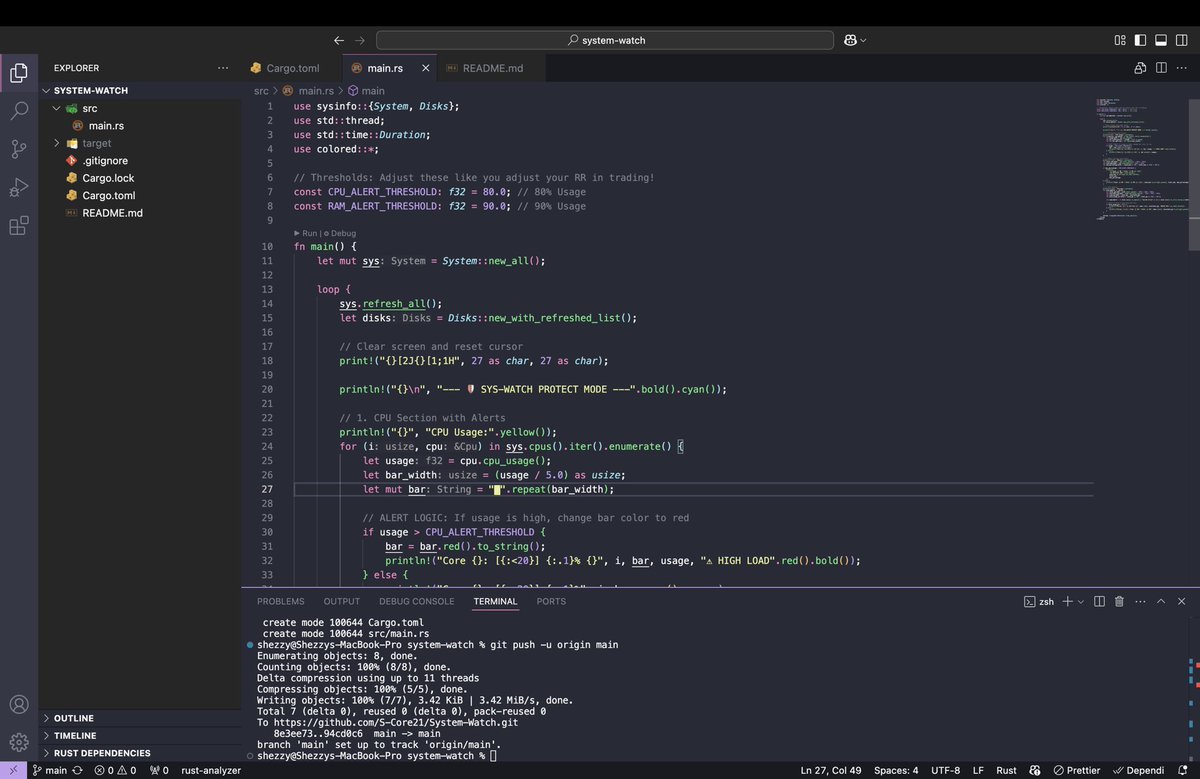Close the main.rs editor tab
Image resolution: width=1200 pixels, height=779 pixels.
[x=425, y=68]
